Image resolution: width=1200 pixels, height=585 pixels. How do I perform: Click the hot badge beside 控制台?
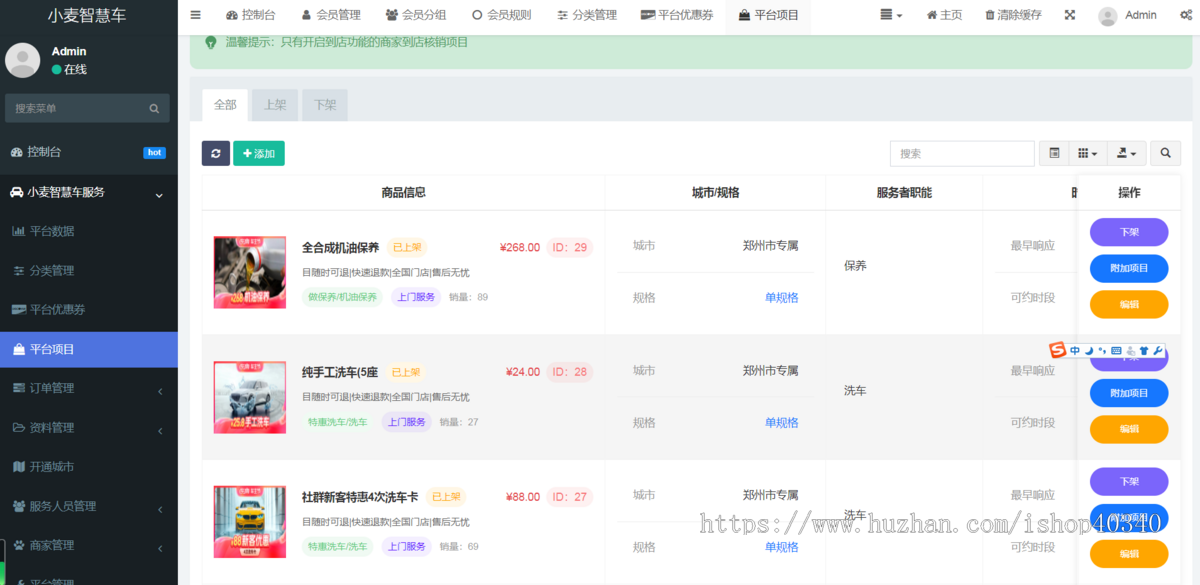coord(154,152)
